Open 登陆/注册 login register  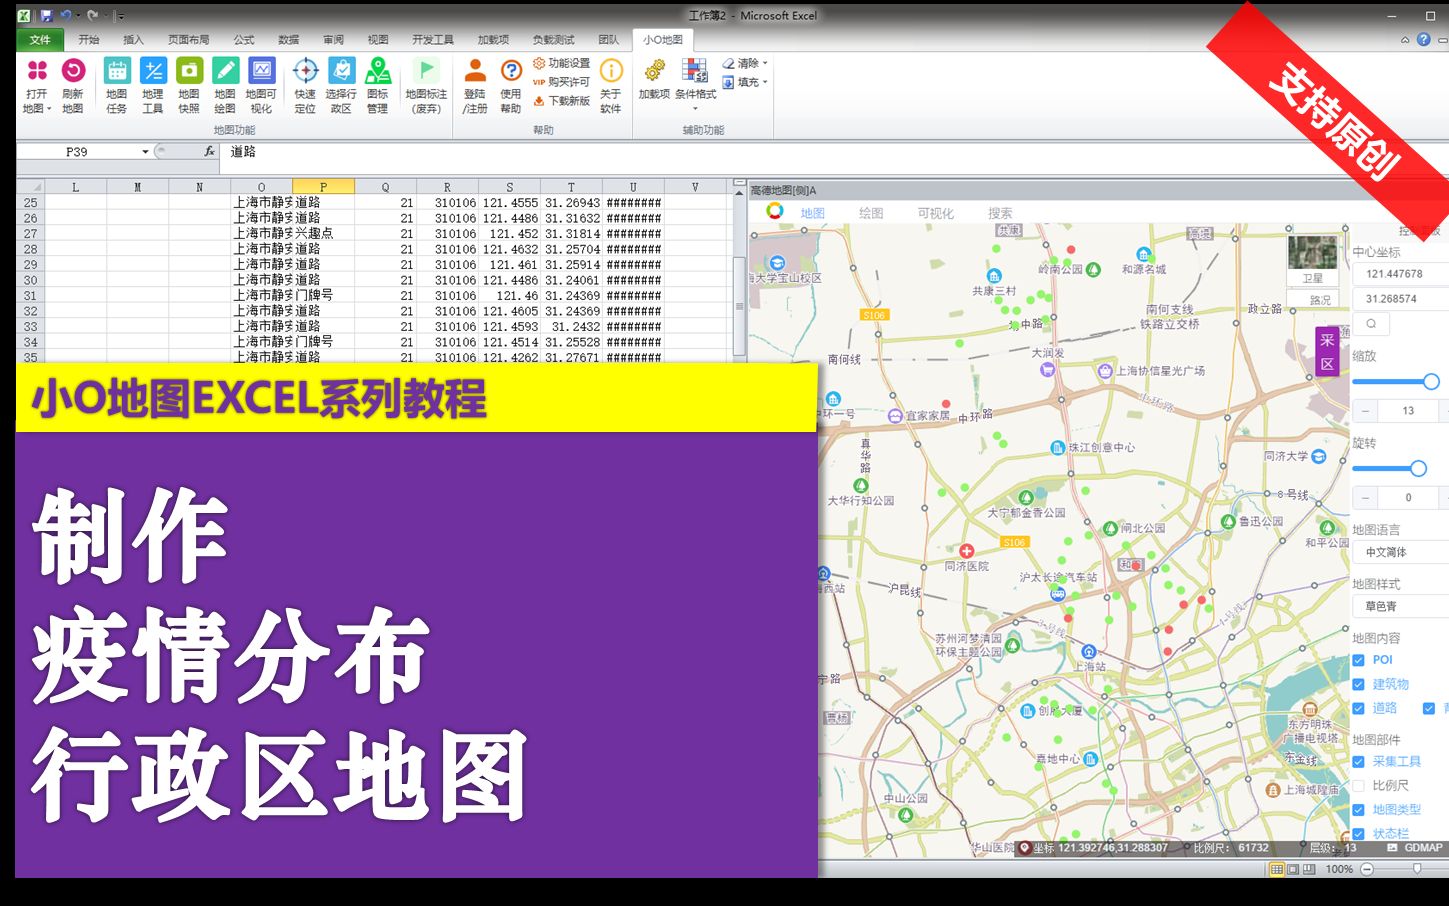475,85
